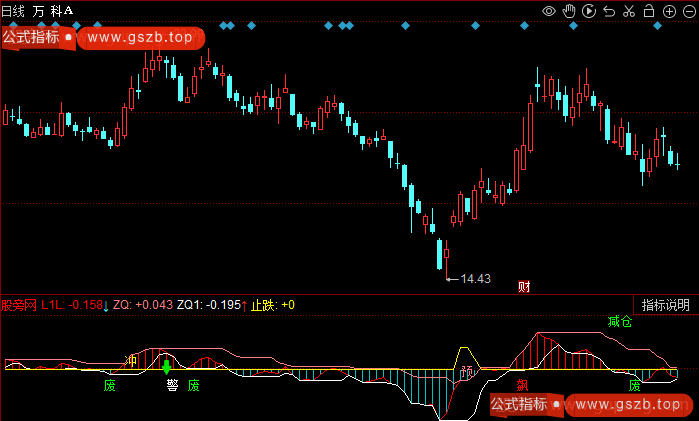Click the circular replay play icon
The width and height of the screenshot is (699, 421).
coord(589,11)
